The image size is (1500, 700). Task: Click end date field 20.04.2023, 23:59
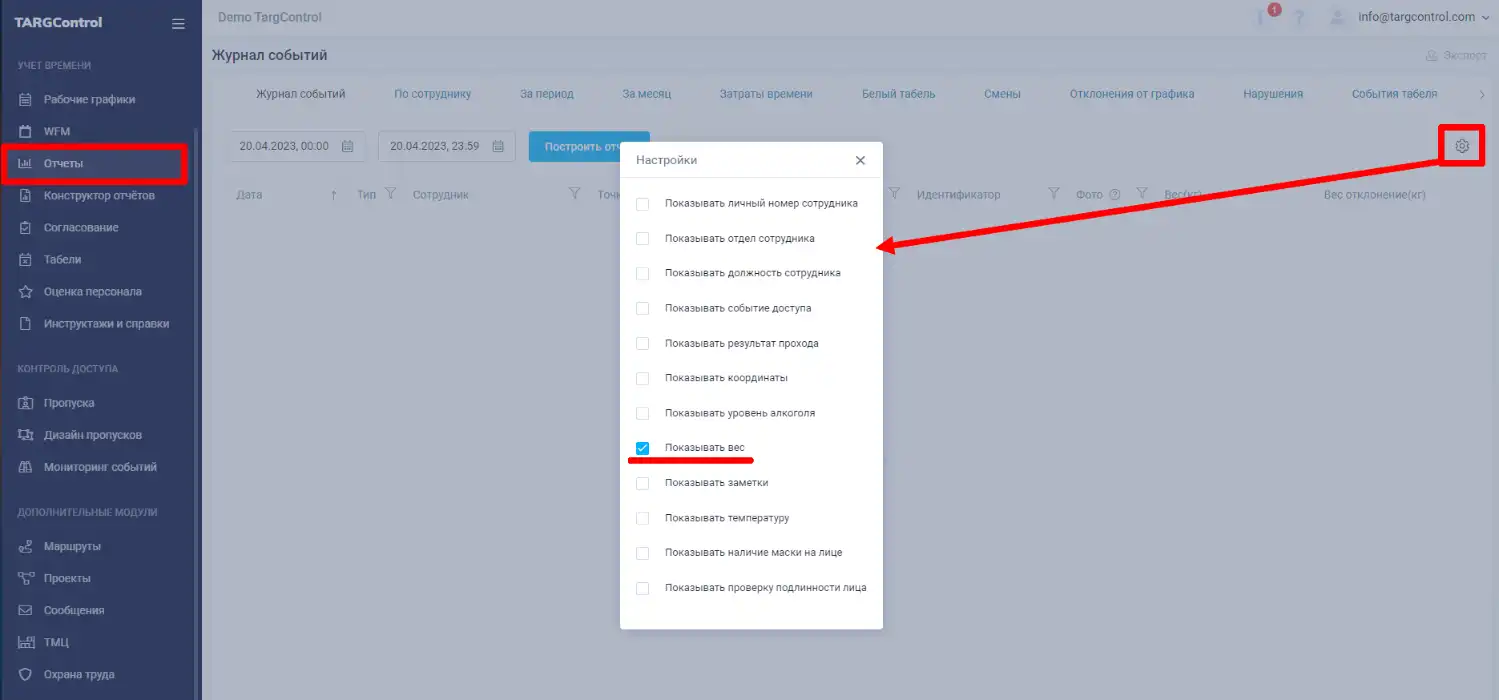447,146
